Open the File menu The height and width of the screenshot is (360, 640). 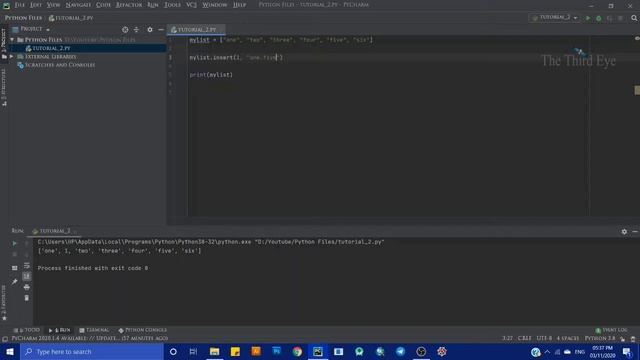(20, 5)
